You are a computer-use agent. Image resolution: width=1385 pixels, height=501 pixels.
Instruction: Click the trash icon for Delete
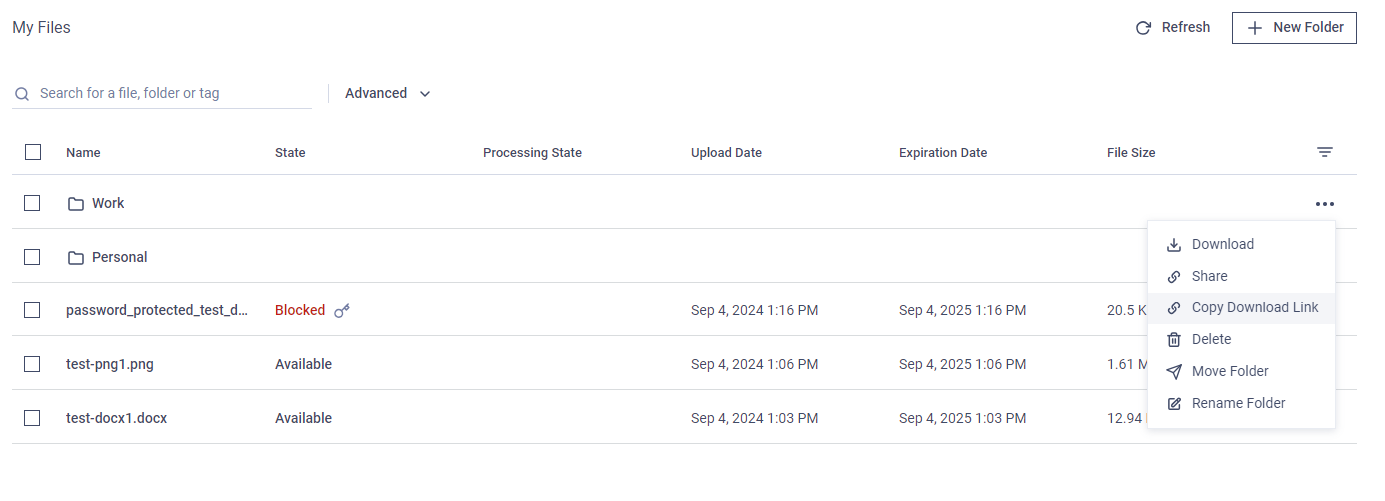(x=1174, y=340)
